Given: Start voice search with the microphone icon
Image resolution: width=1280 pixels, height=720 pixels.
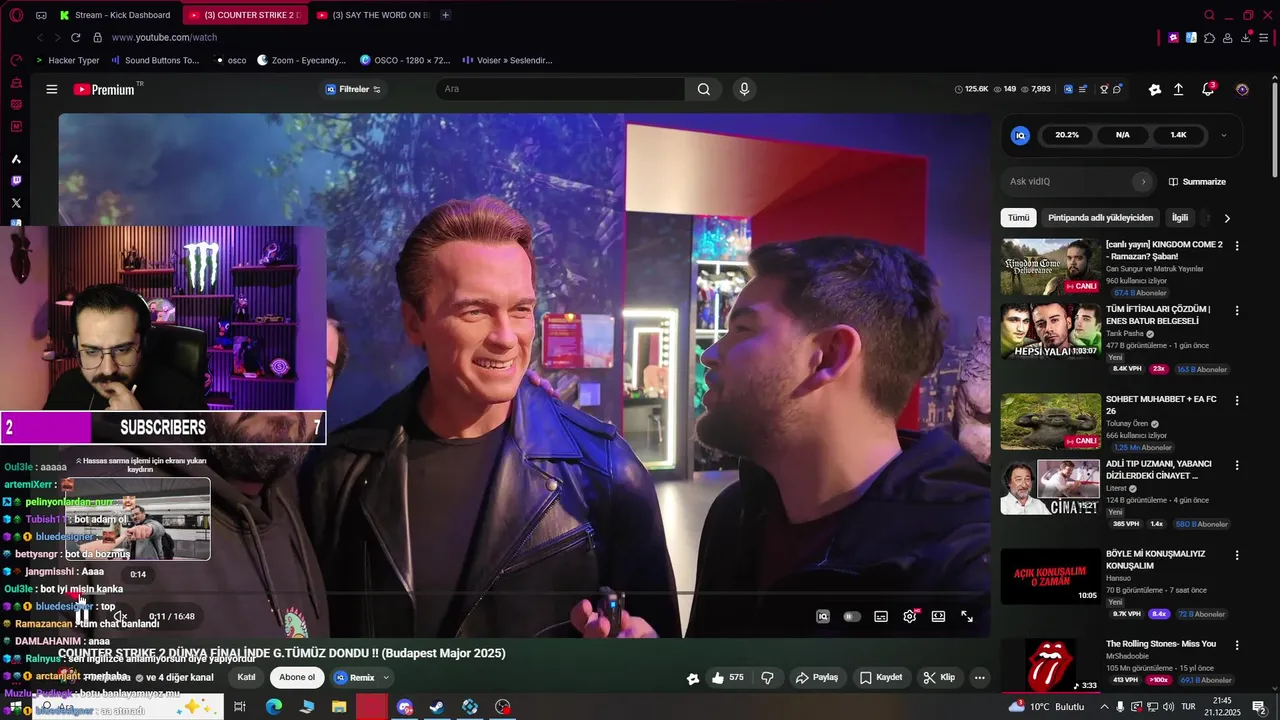Looking at the screenshot, I should (744, 89).
